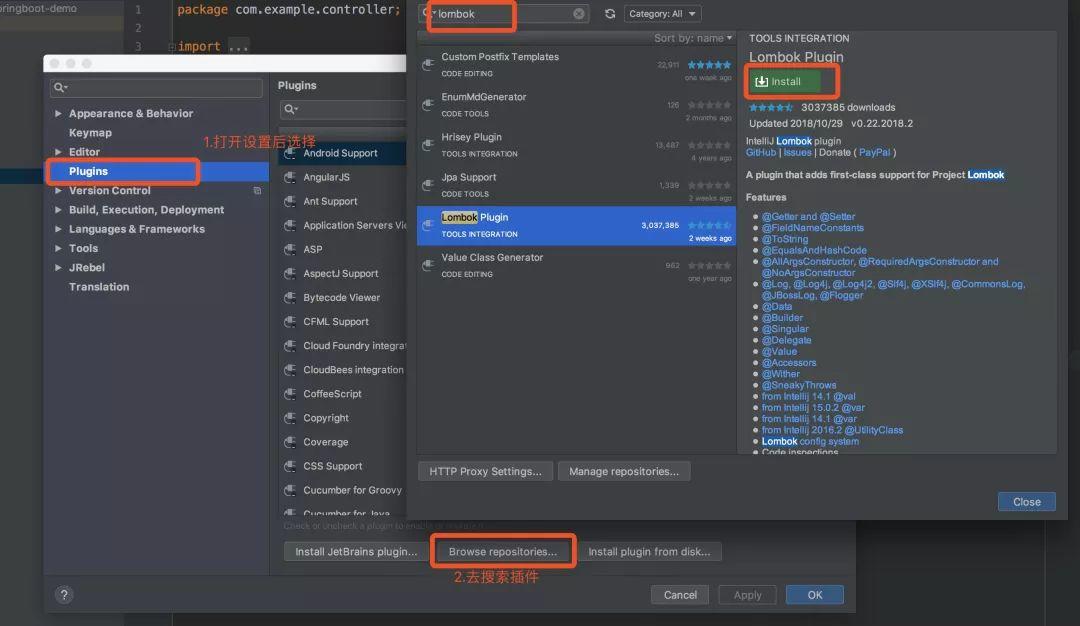1080x626 pixels.
Task: Click the Version Control project-scope icon
Action: [x=257, y=191]
